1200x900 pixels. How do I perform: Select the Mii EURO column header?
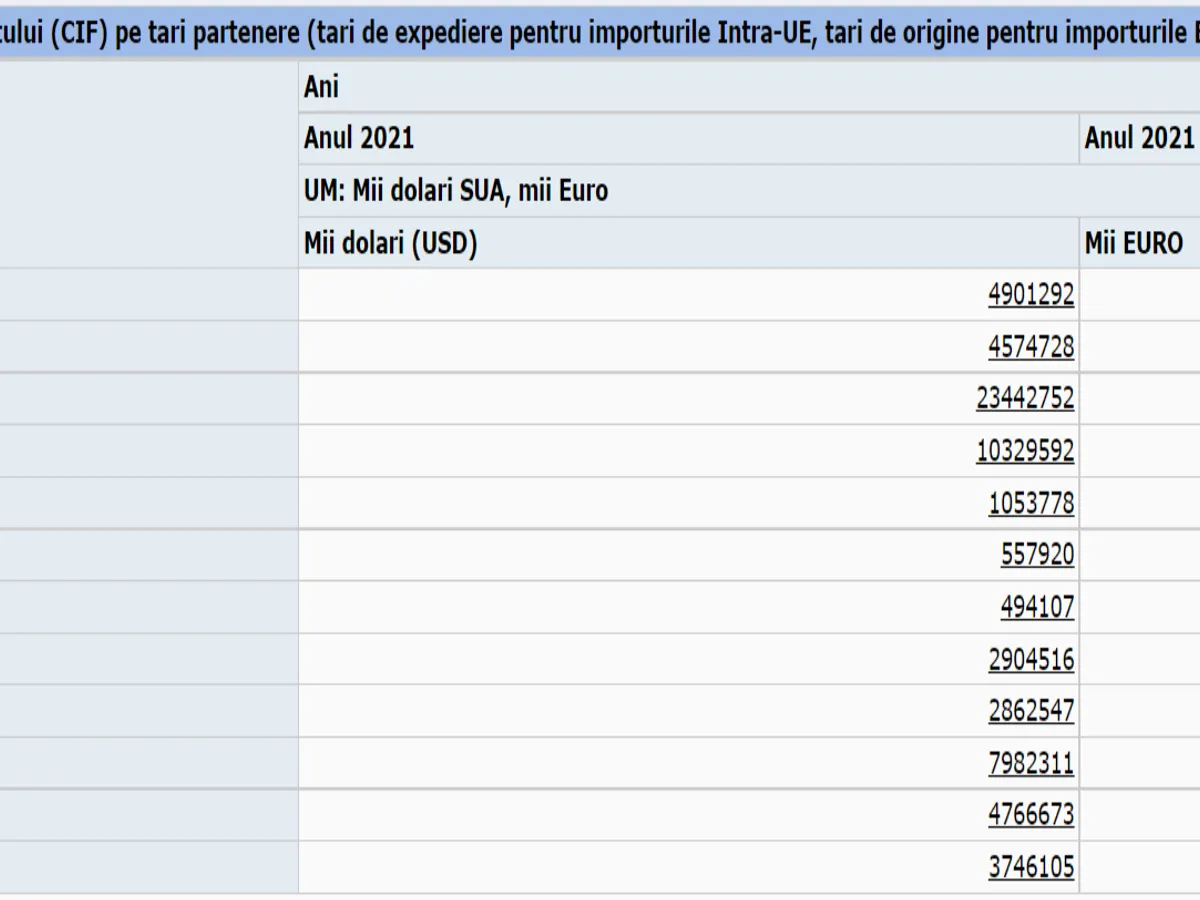(1133, 243)
